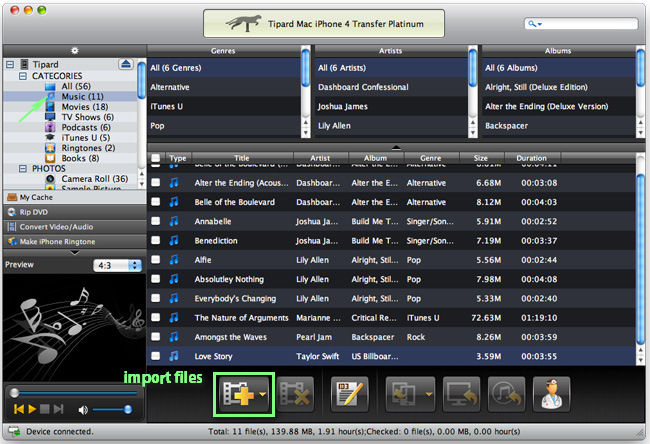650x444 pixels.
Task: Click the eject device icon
Action: tap(126, 64)
